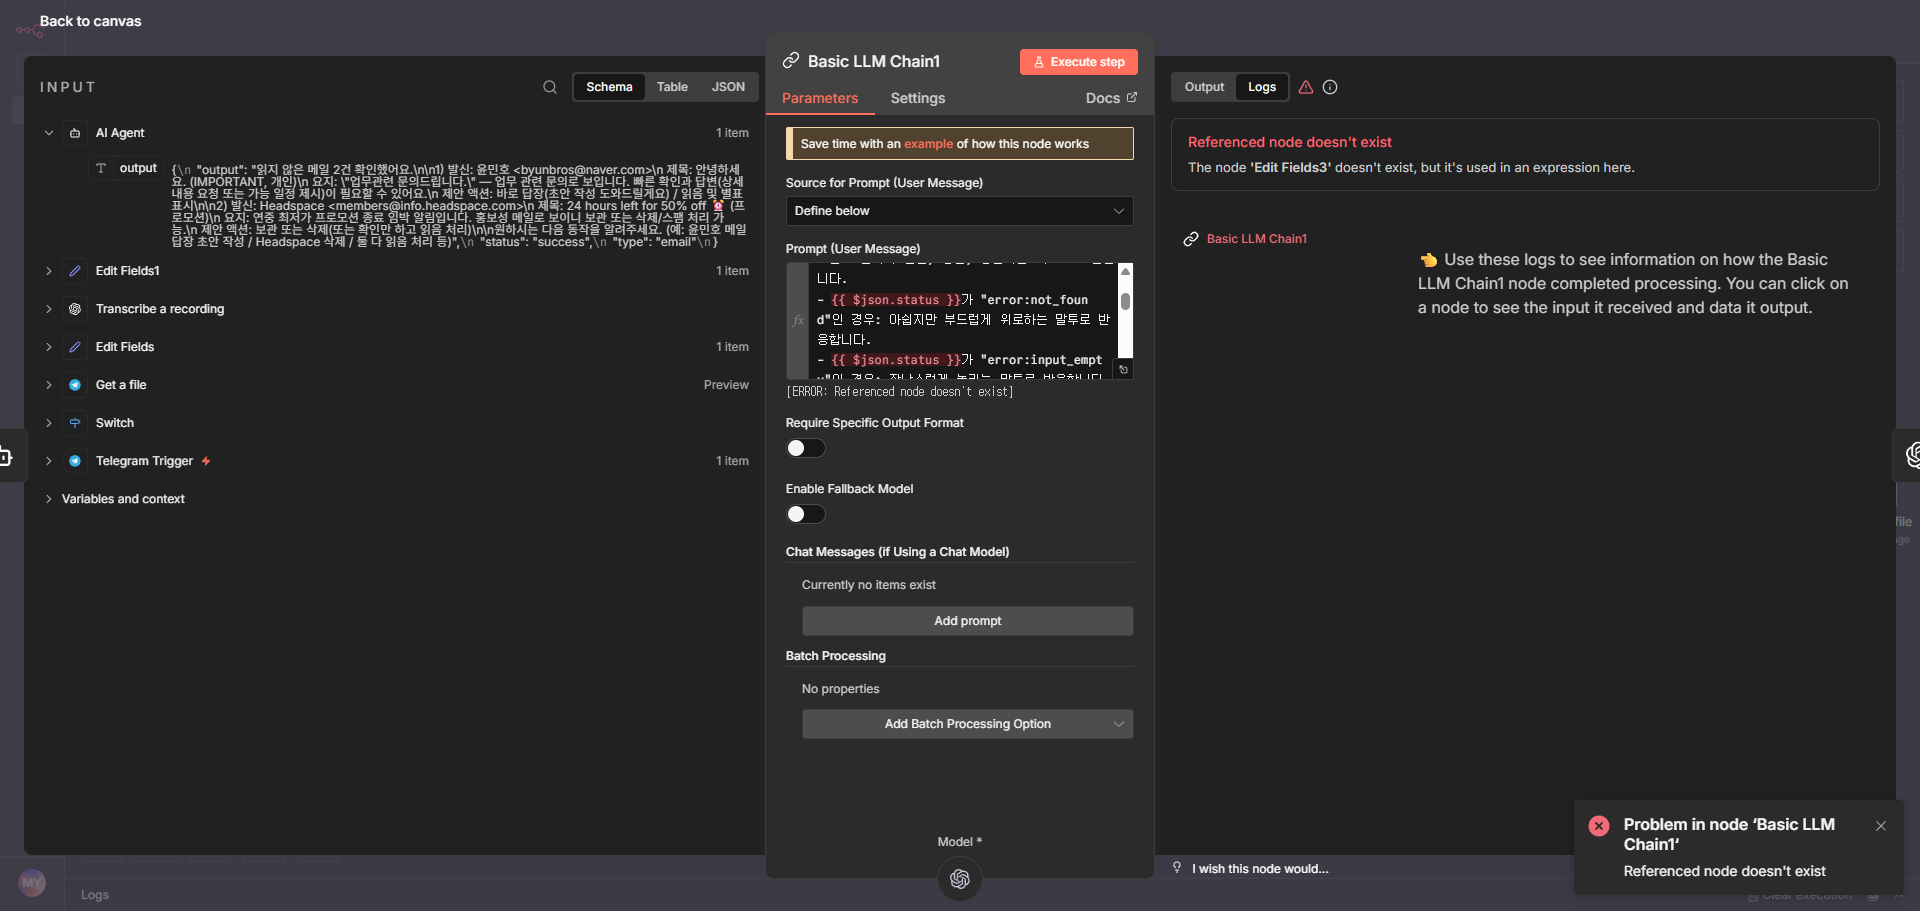Click the Execute step button

click(x=1079, y=62)
